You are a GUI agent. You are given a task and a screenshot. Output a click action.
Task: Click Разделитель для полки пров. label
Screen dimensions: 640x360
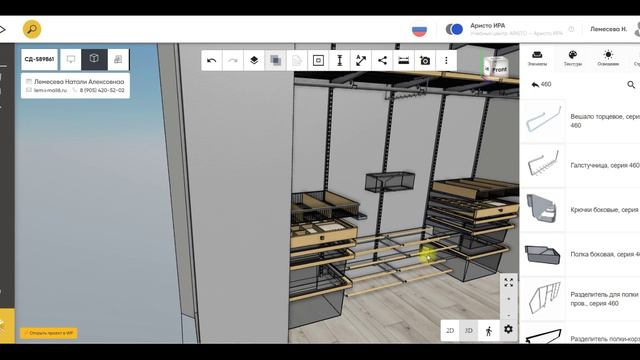[x=605, y=299]
